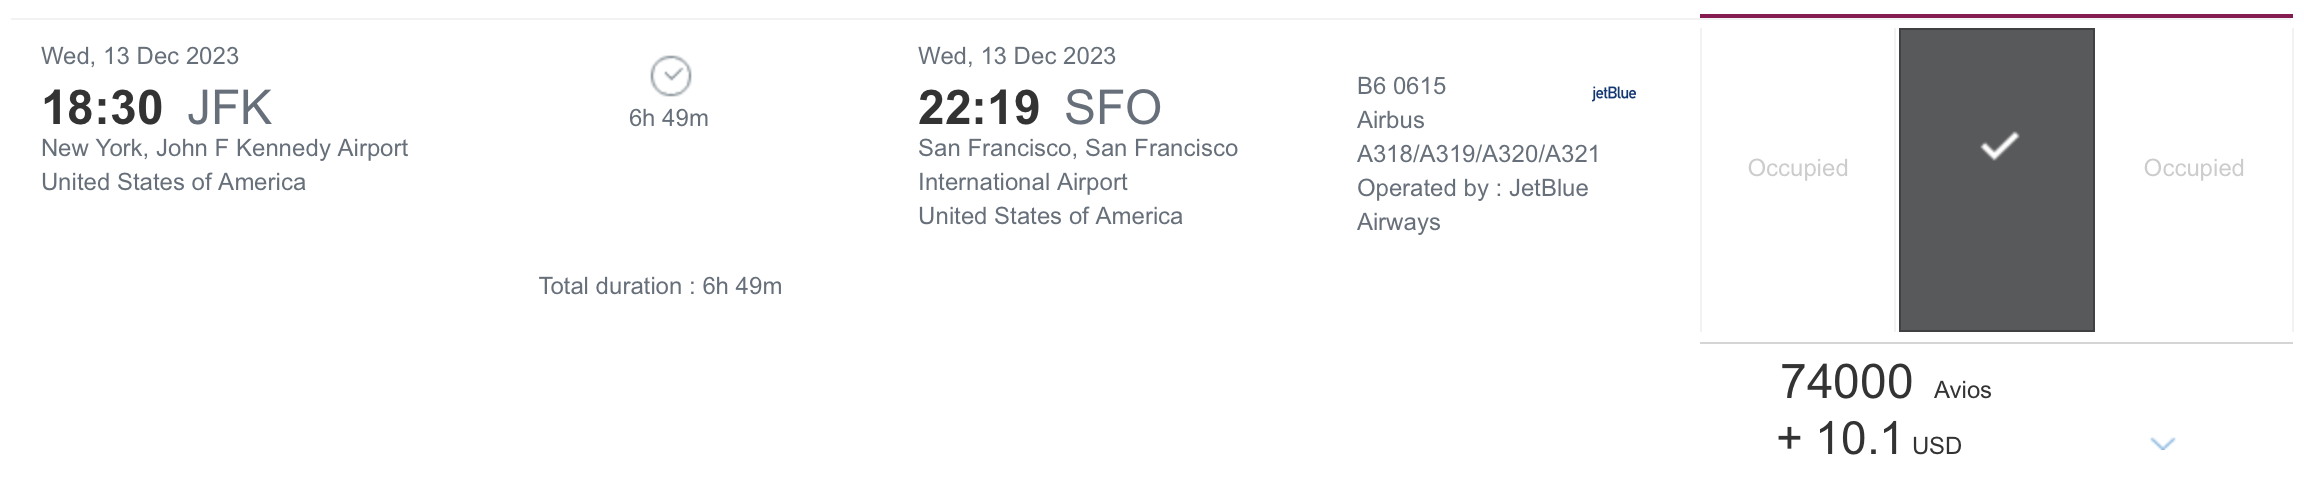Image resolution: width=2304 pixels, height=478 pixels.
Task: Click the right Occupied fare cell
Action: coord(2193,168)
